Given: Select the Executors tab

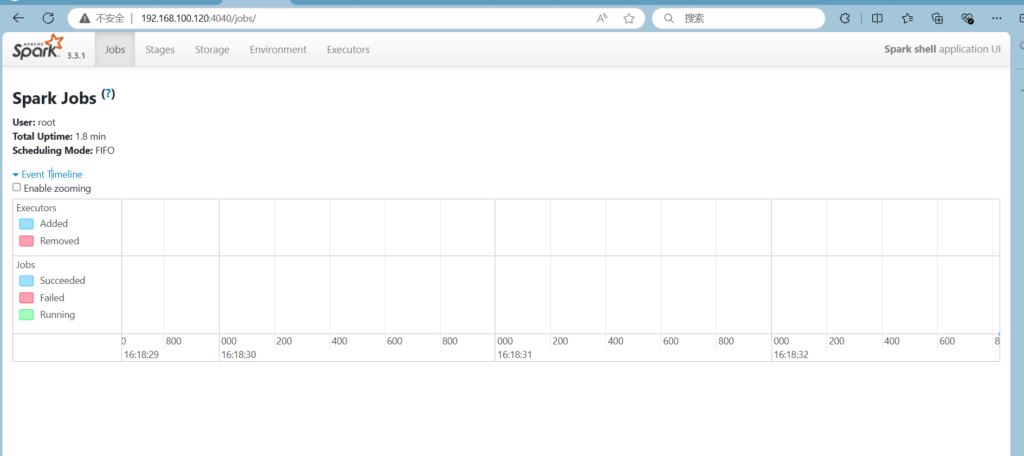Looking at the screenshot, I should click(x=348, y=50).
